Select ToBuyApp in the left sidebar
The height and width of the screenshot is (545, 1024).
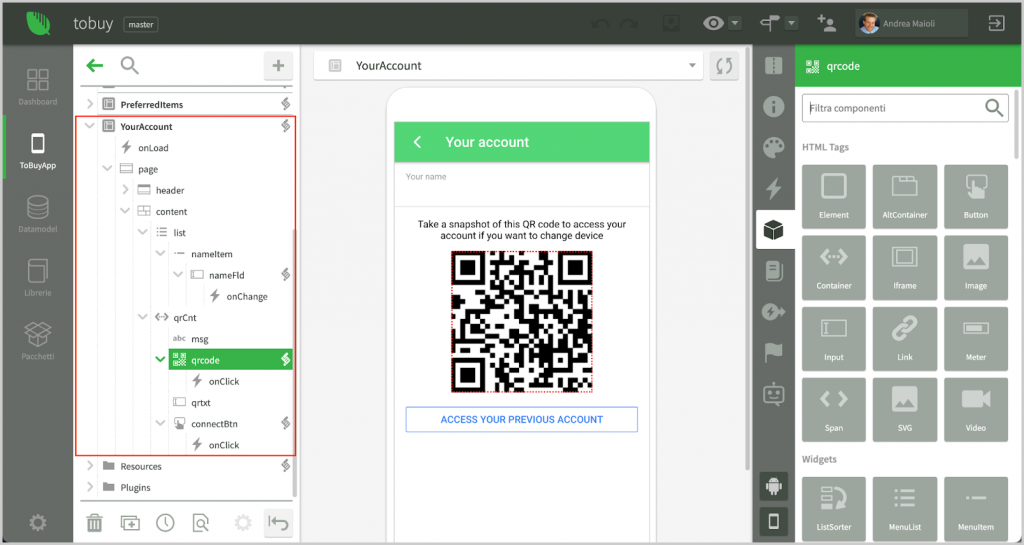tap(38, 151)
